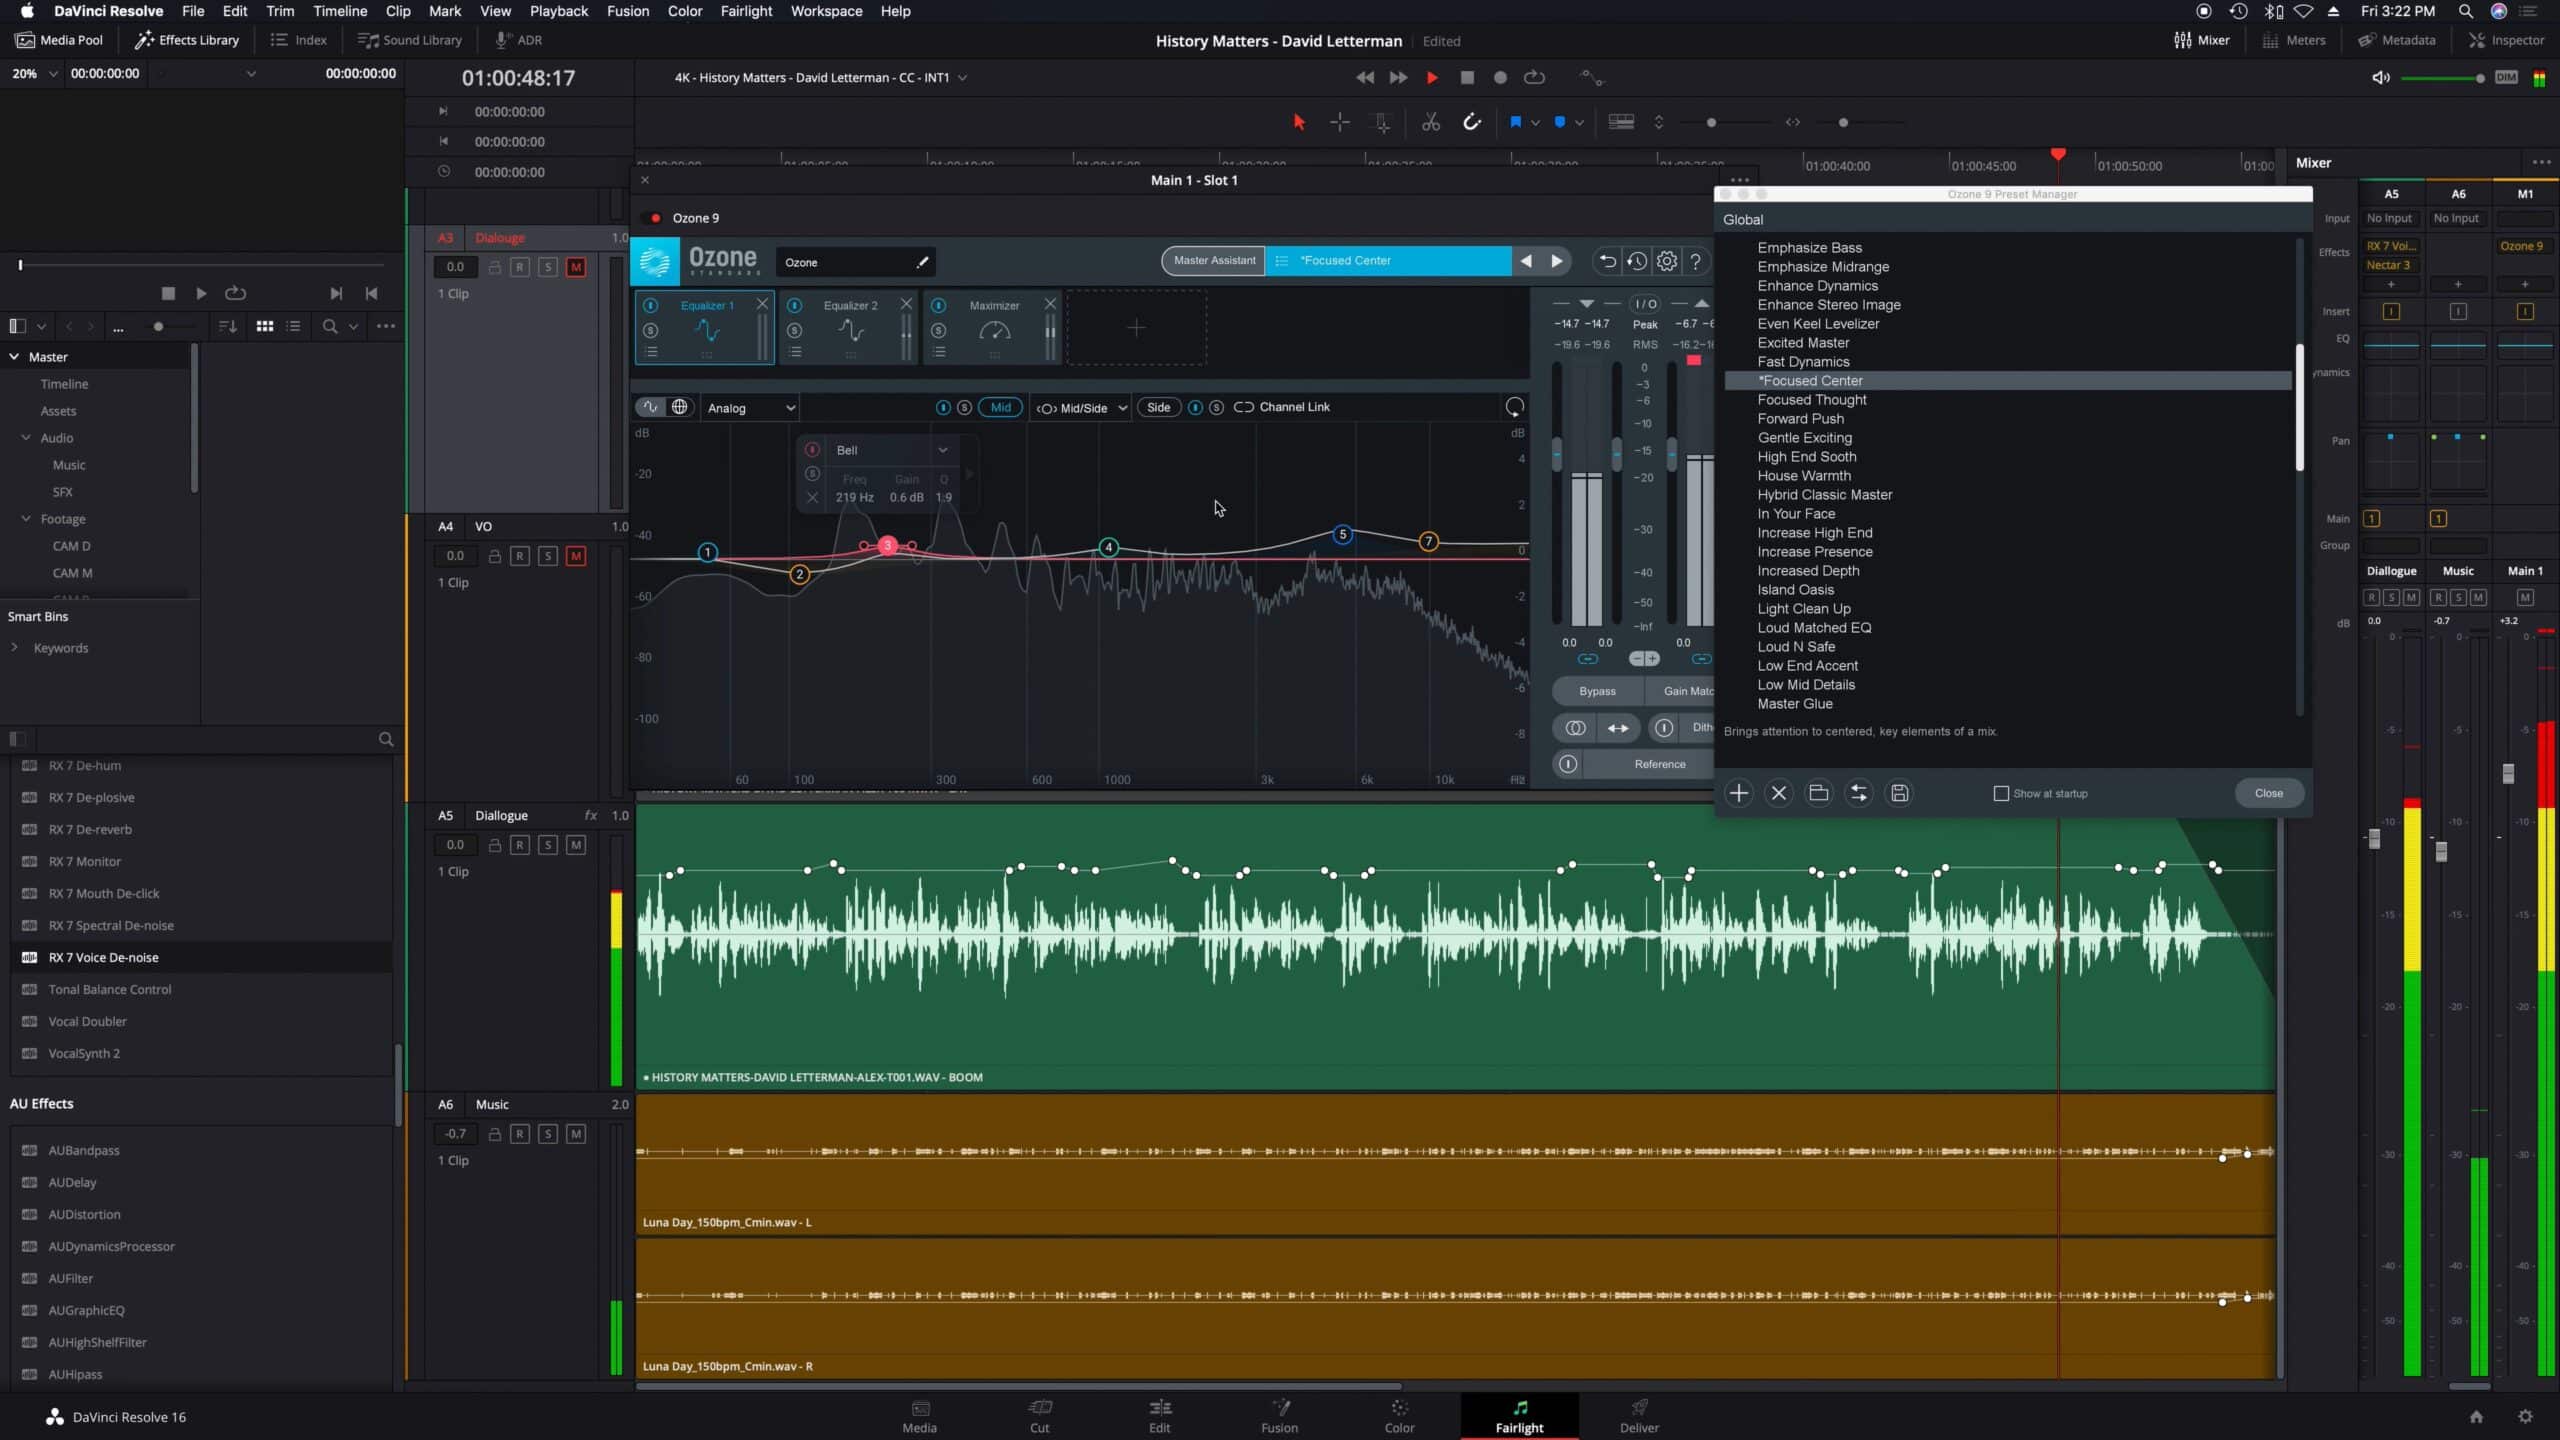
Task: Select the red pointer selection tool
Action: 1299,122
